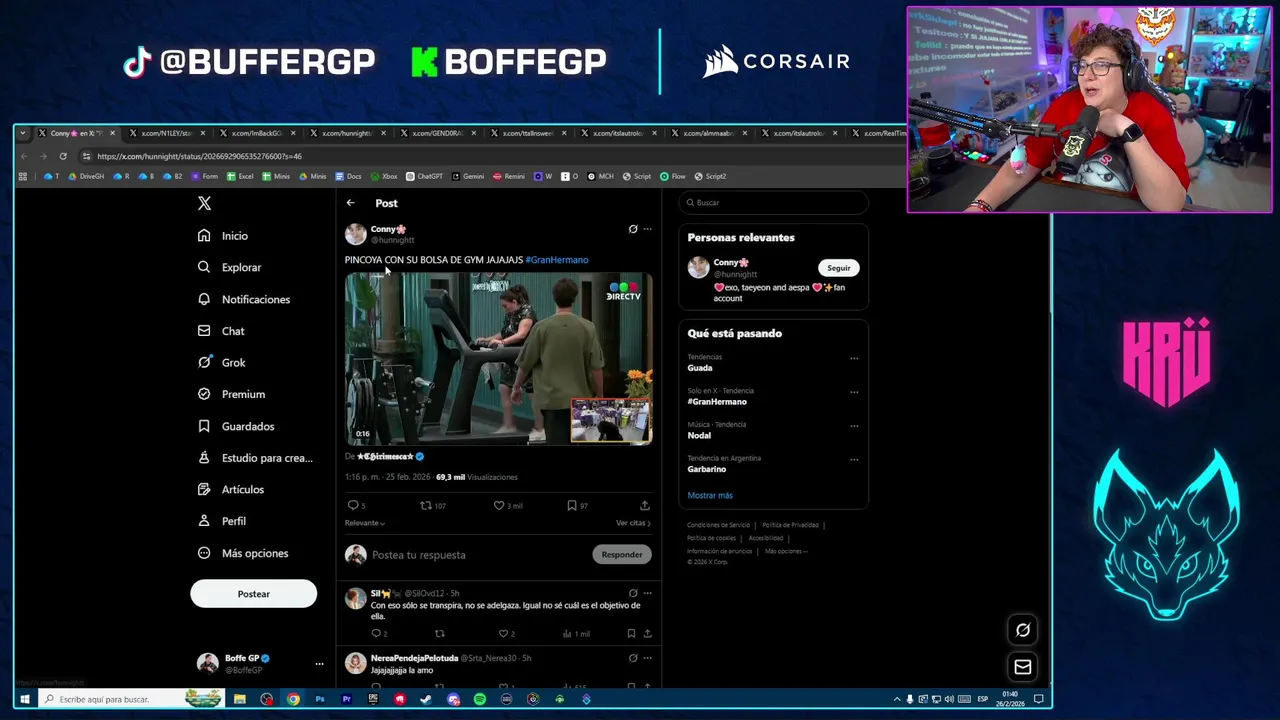The width and height of the screenshot is (1280, 720).
Task: Open the Relevante sort dropdown
Action: [x=365, y=523]
